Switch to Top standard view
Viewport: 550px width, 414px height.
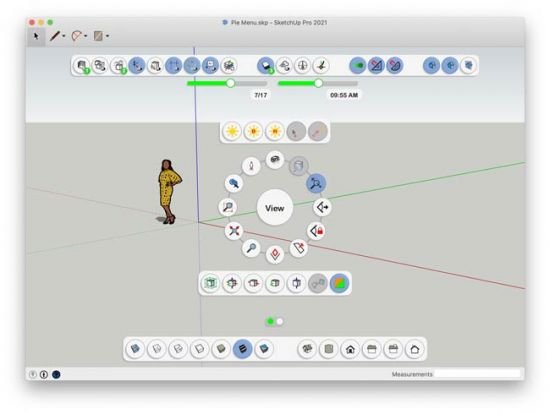(x=328, y=349)
